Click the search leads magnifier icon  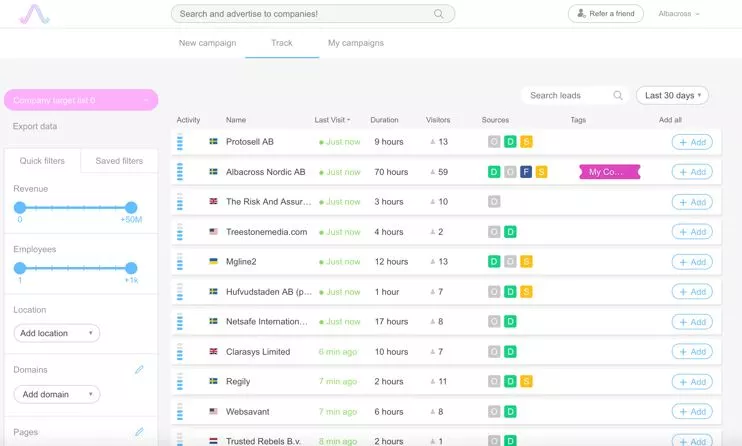point(618,95)
